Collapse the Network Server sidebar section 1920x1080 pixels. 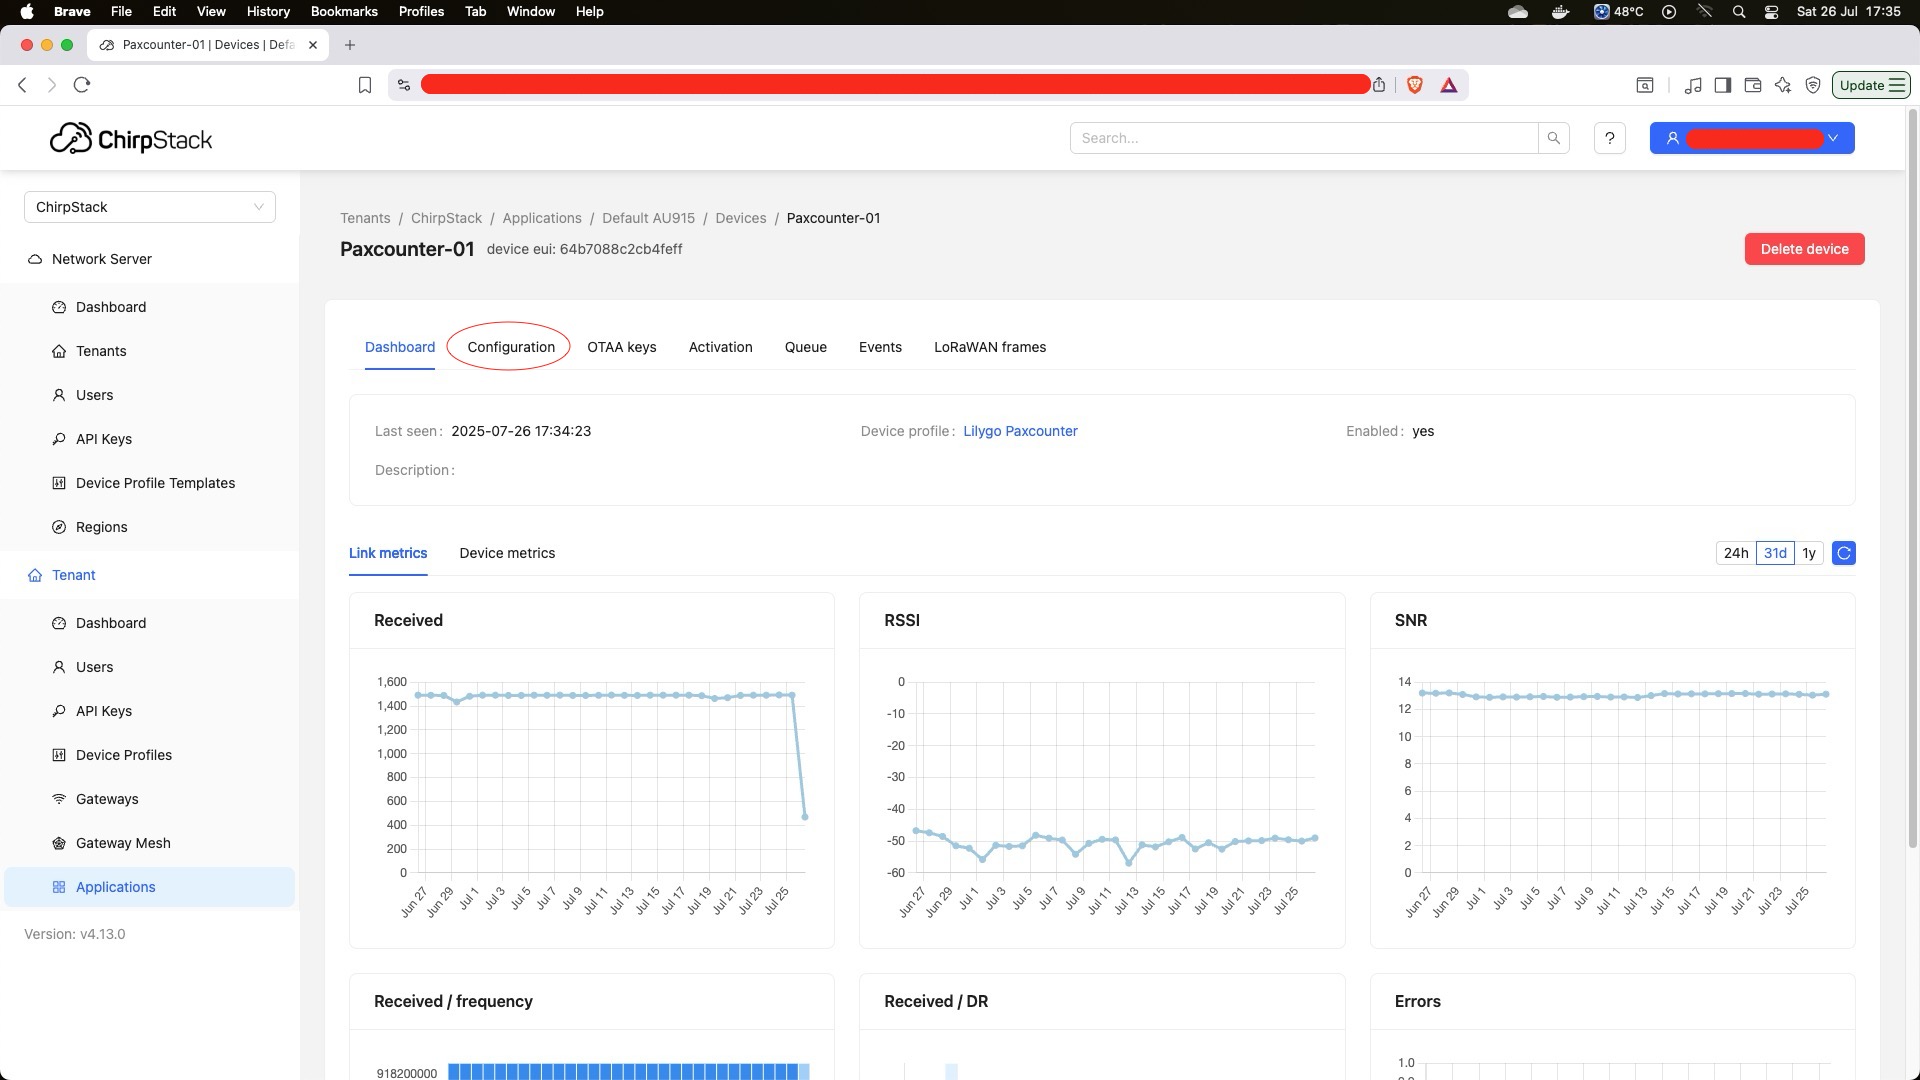(x=102, y=259)
